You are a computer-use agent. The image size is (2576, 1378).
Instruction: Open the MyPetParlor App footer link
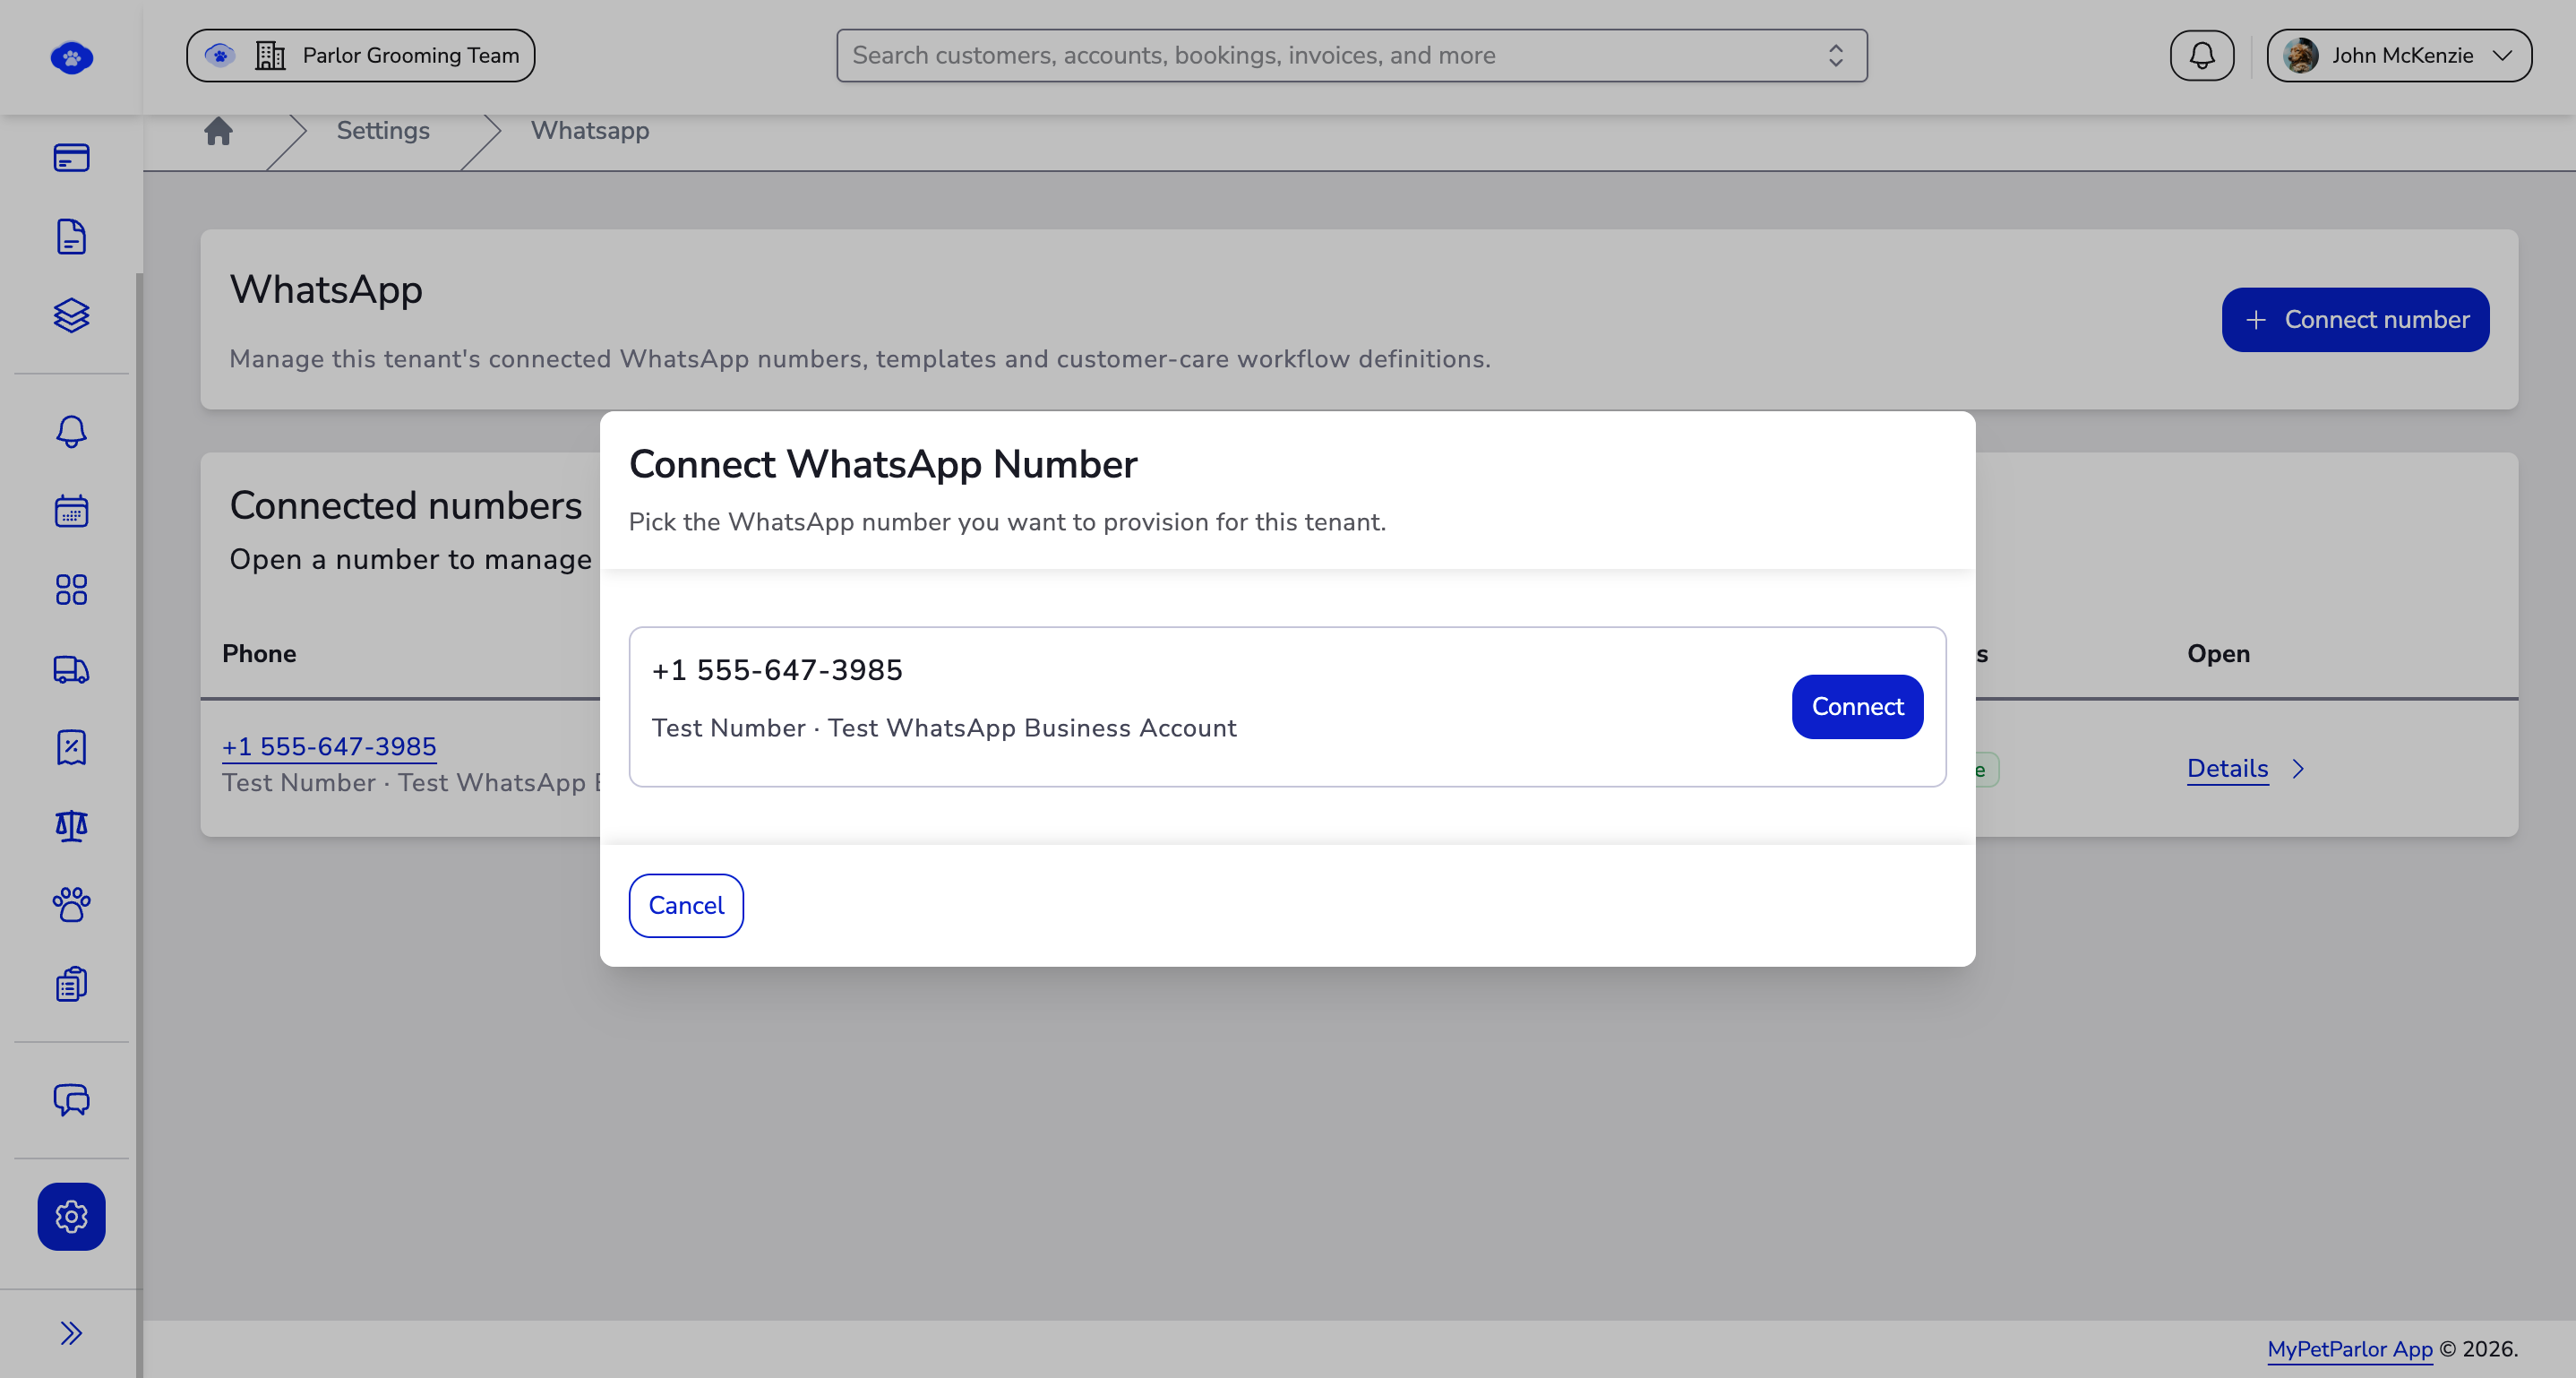click(x=2349, y=1348)
